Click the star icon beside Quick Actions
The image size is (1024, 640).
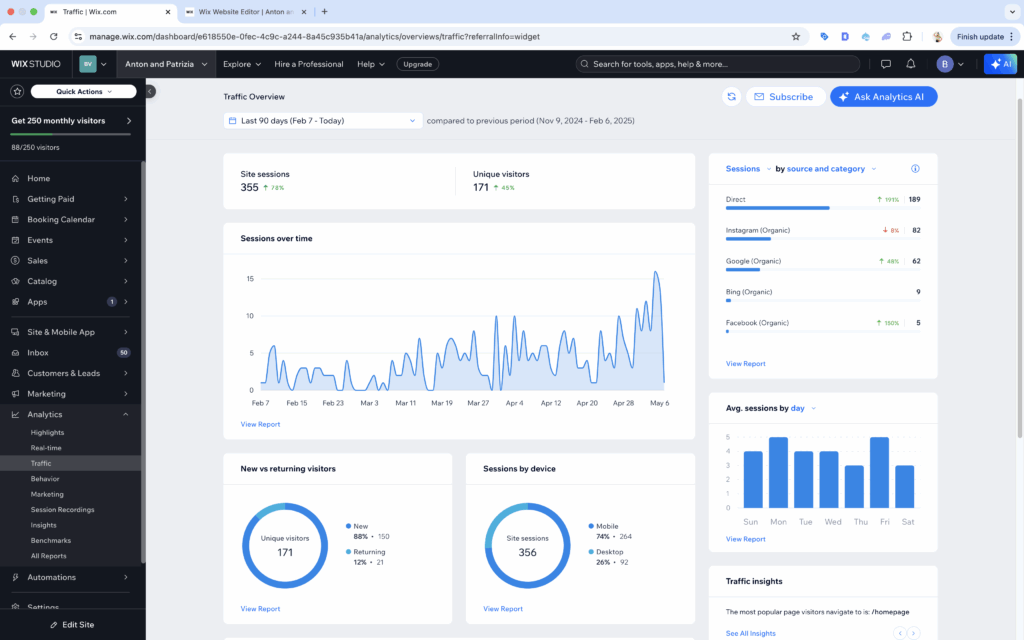[17, 91]
